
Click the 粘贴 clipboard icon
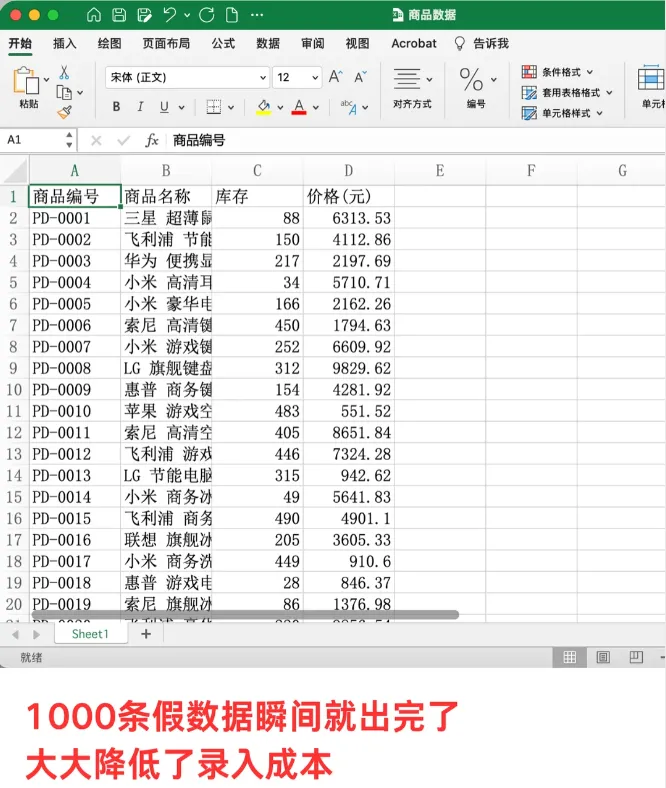click(x=27, y=80)
